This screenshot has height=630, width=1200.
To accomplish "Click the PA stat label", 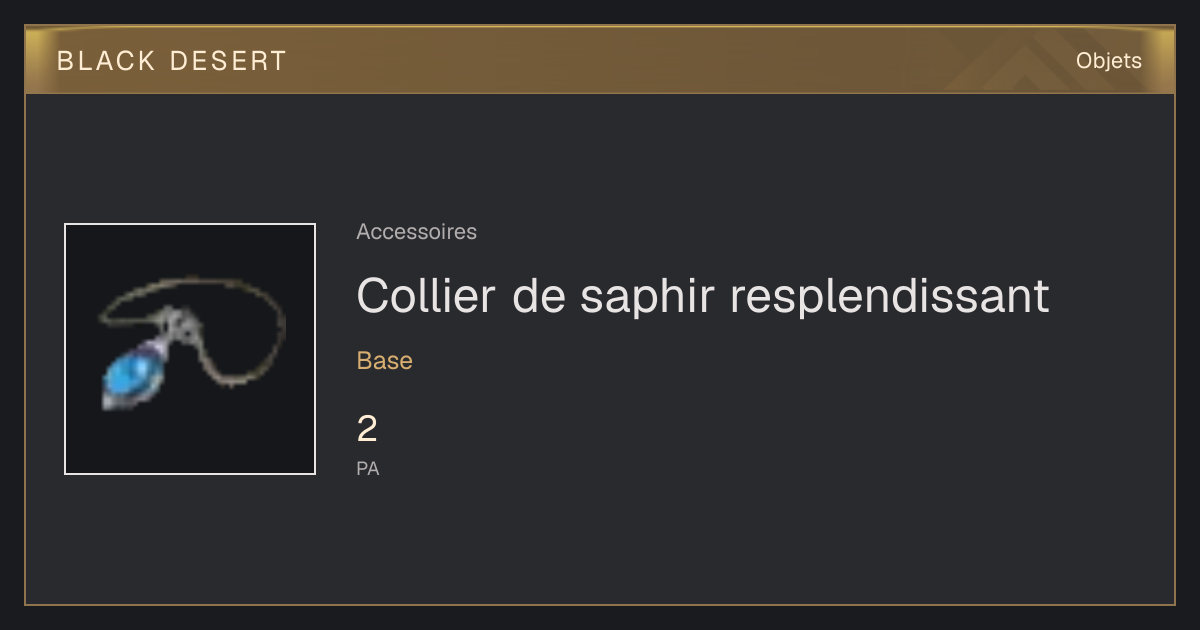I will pos(368,468).
